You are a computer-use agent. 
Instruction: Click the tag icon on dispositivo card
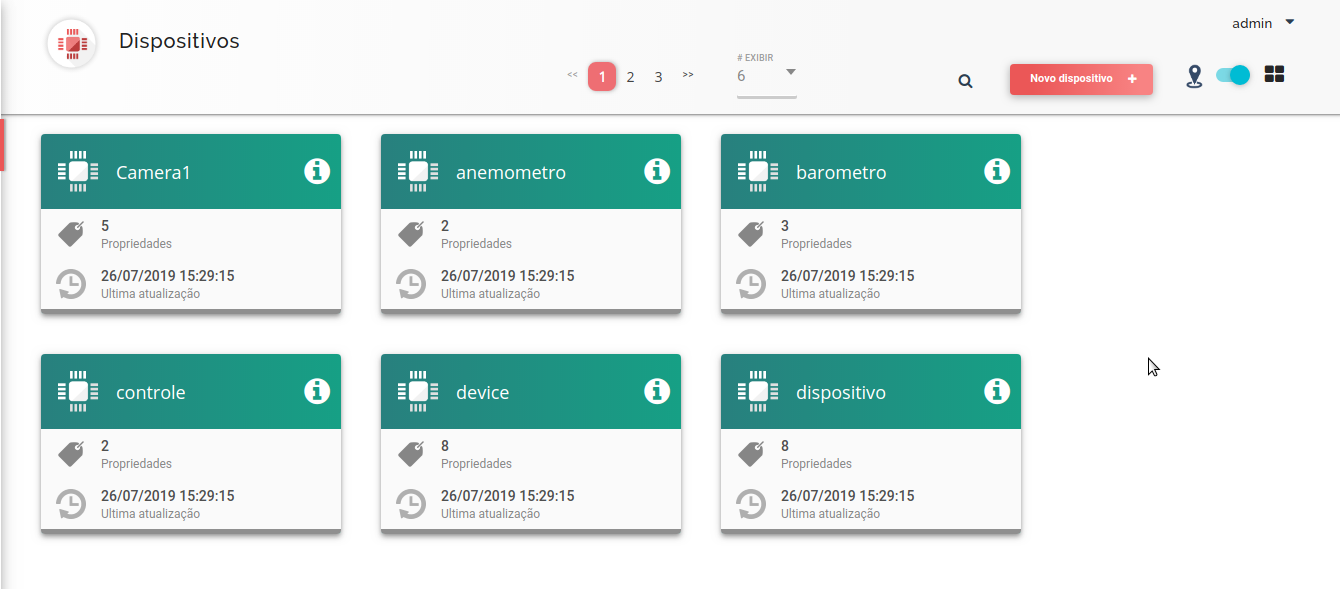(x=751, y=454)
